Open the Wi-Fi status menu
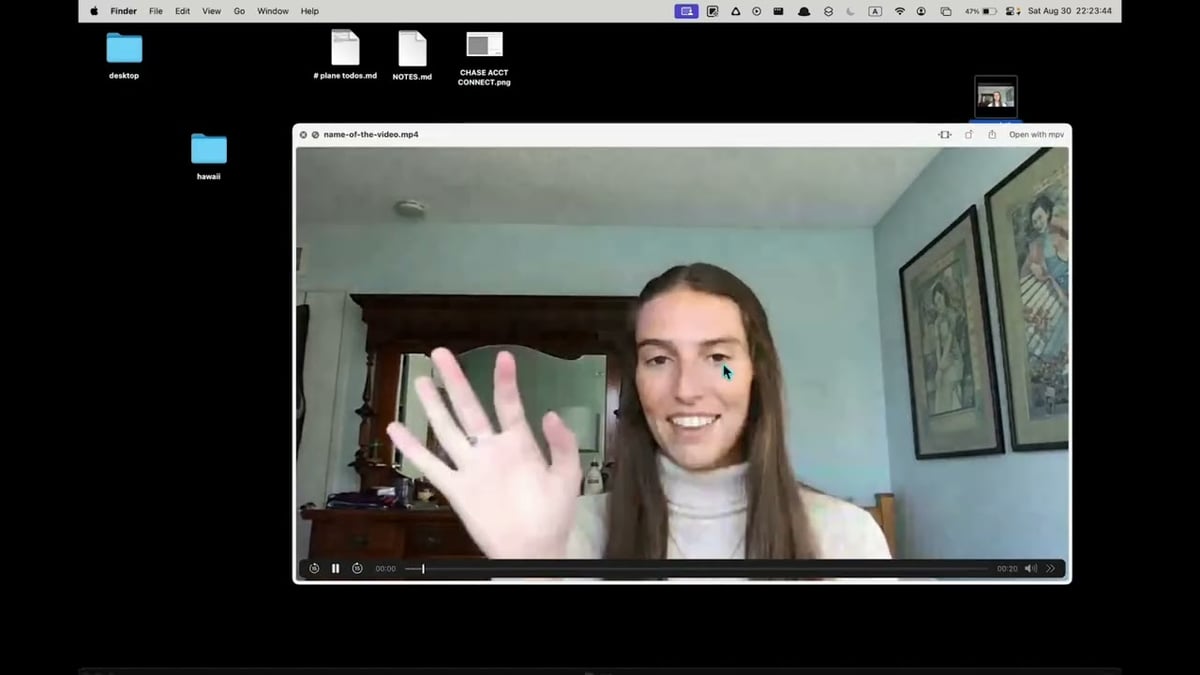 point(899,11)
